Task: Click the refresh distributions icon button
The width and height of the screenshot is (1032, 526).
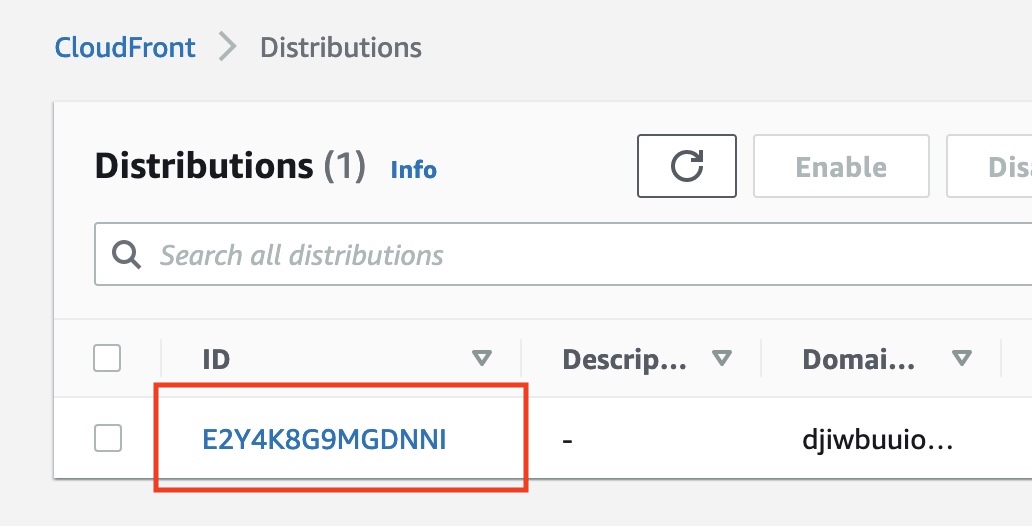Action: click(x=686, y=166)
